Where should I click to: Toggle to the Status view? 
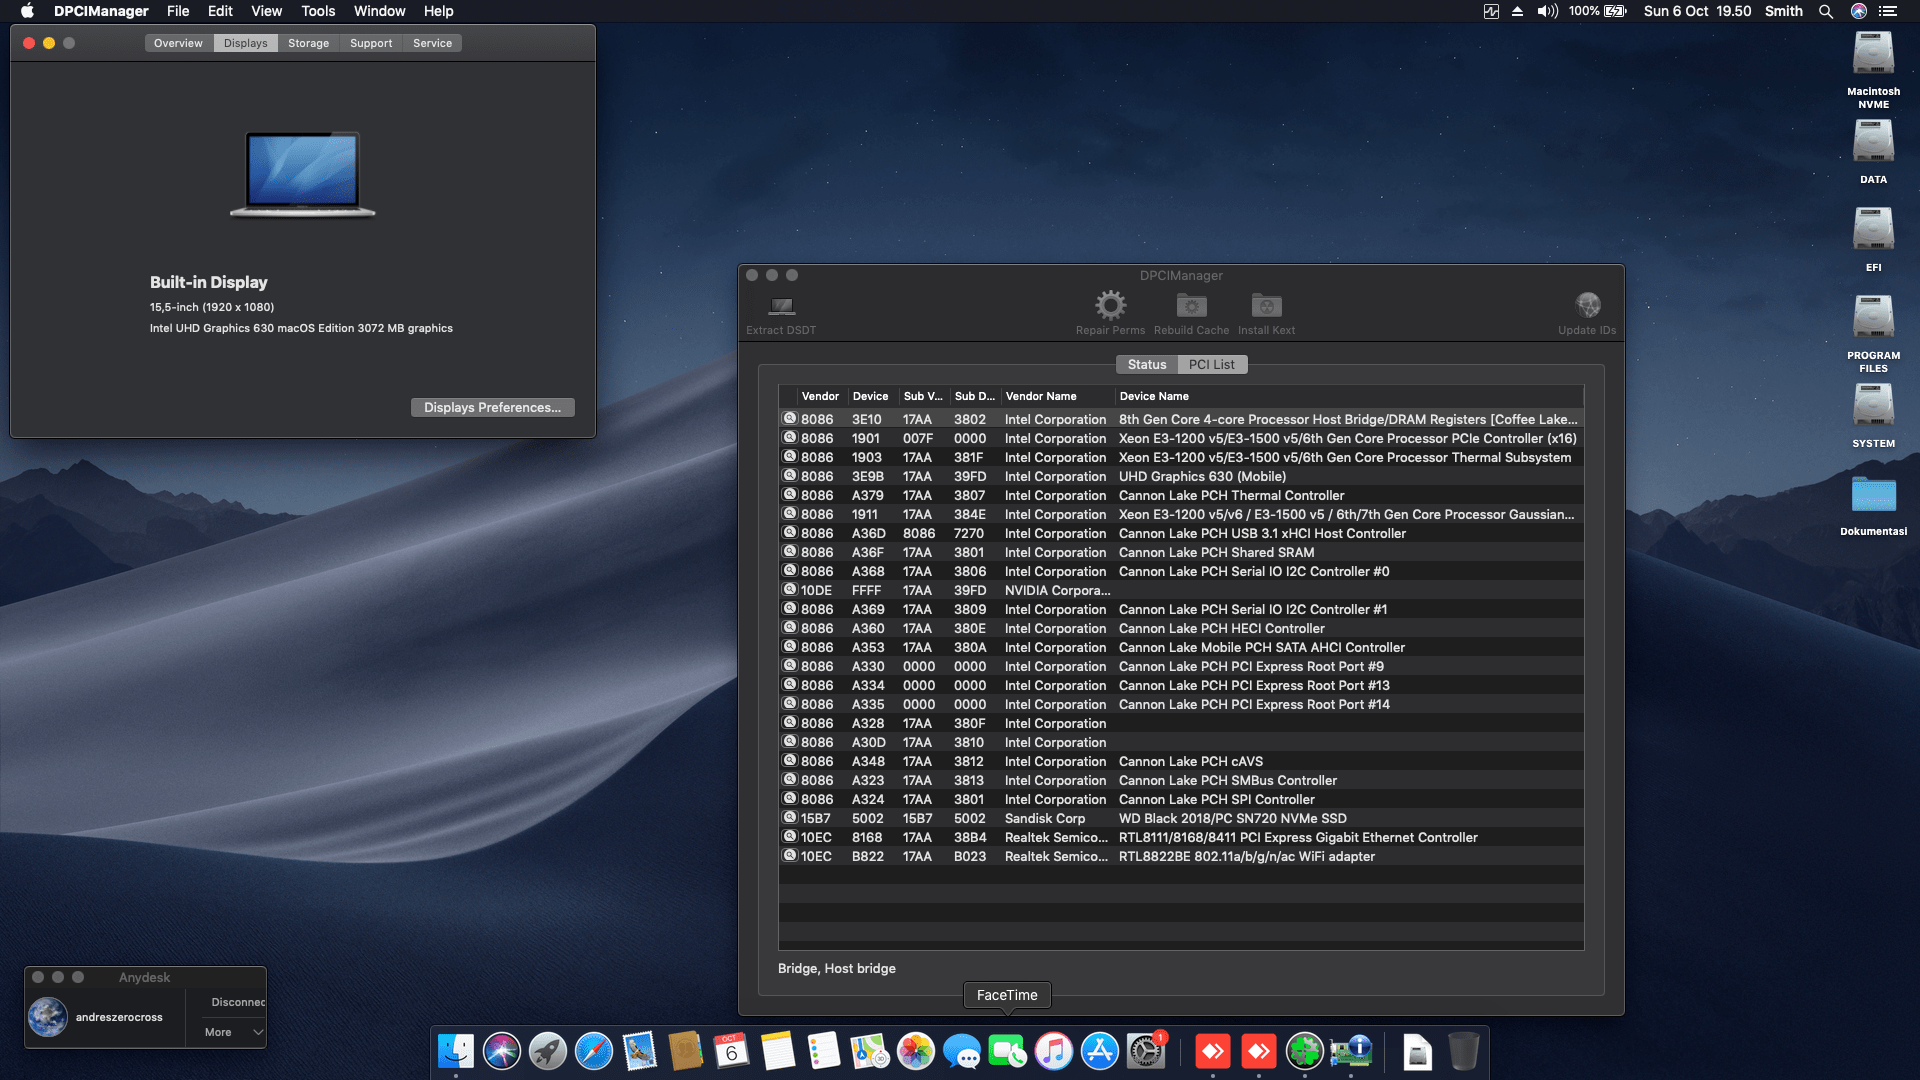pos(1146,364)
